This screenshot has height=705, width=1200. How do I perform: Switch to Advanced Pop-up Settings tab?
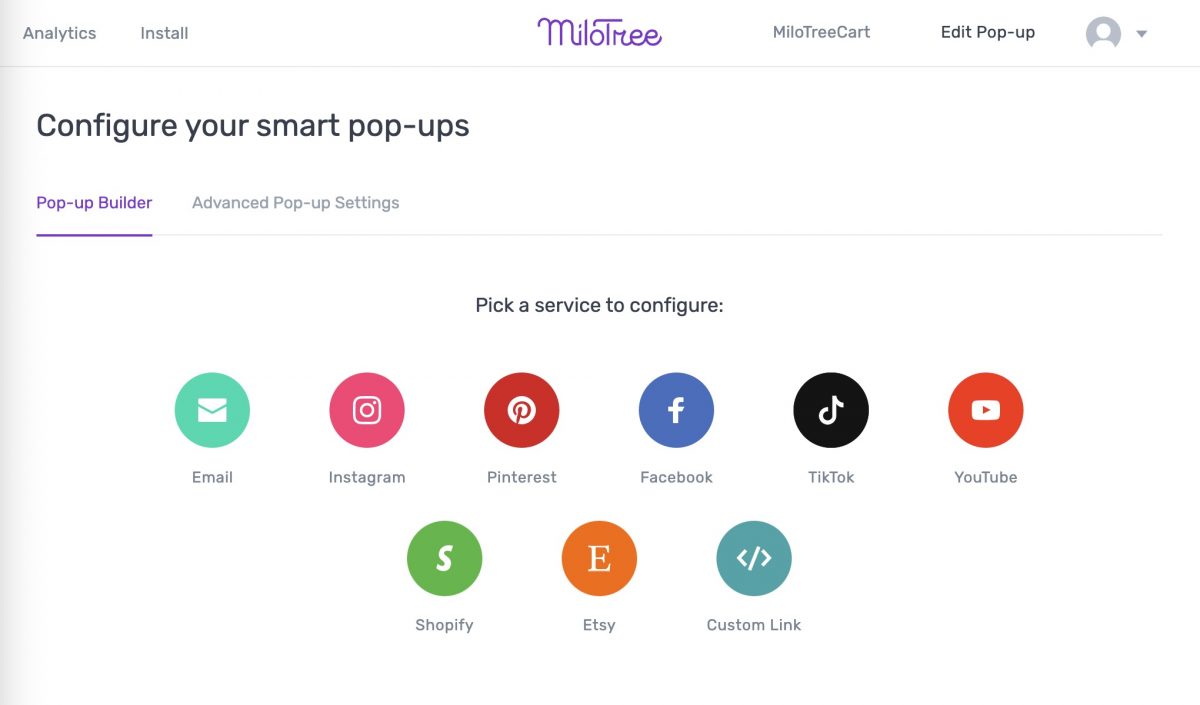(295, 203)
